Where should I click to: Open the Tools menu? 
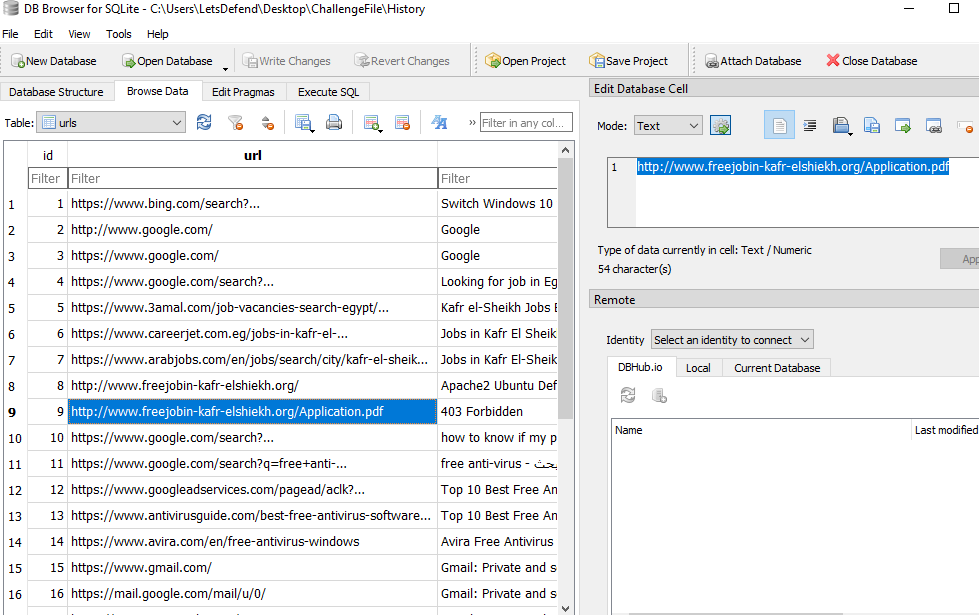click(119, 34)
